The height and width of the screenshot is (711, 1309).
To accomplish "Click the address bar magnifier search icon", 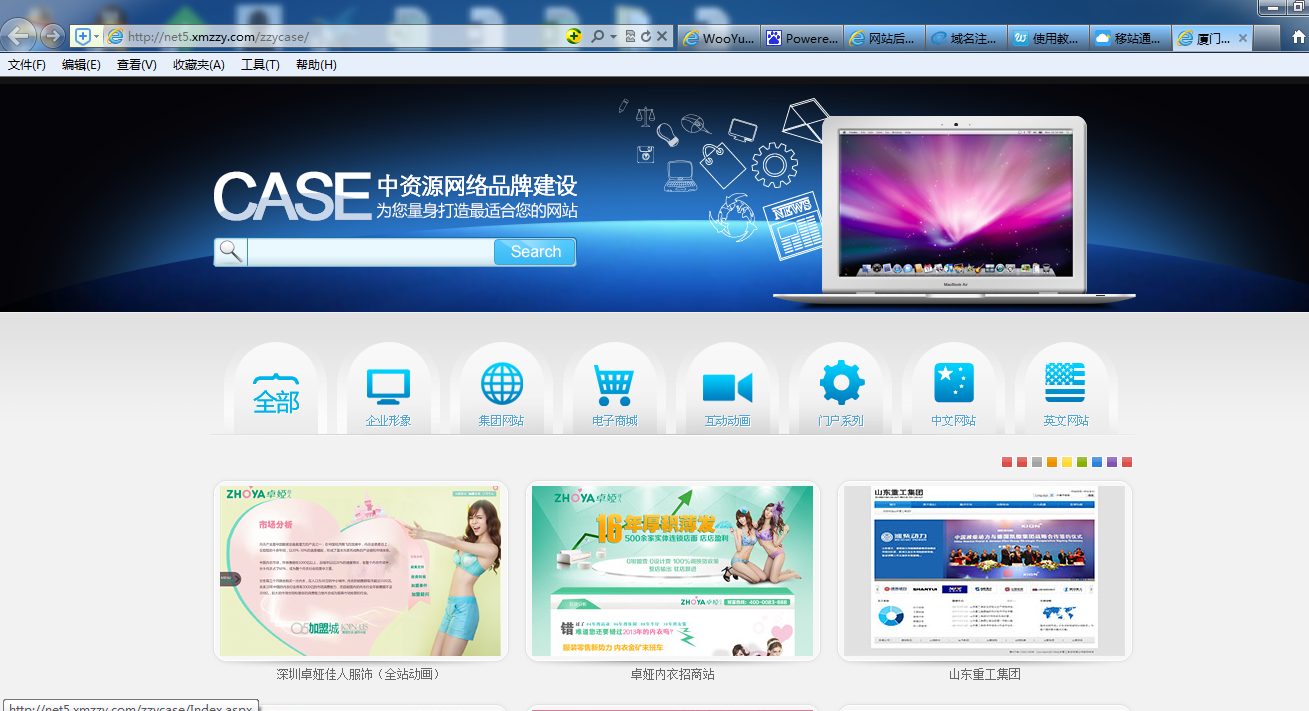I will click(x=597, y=37).
